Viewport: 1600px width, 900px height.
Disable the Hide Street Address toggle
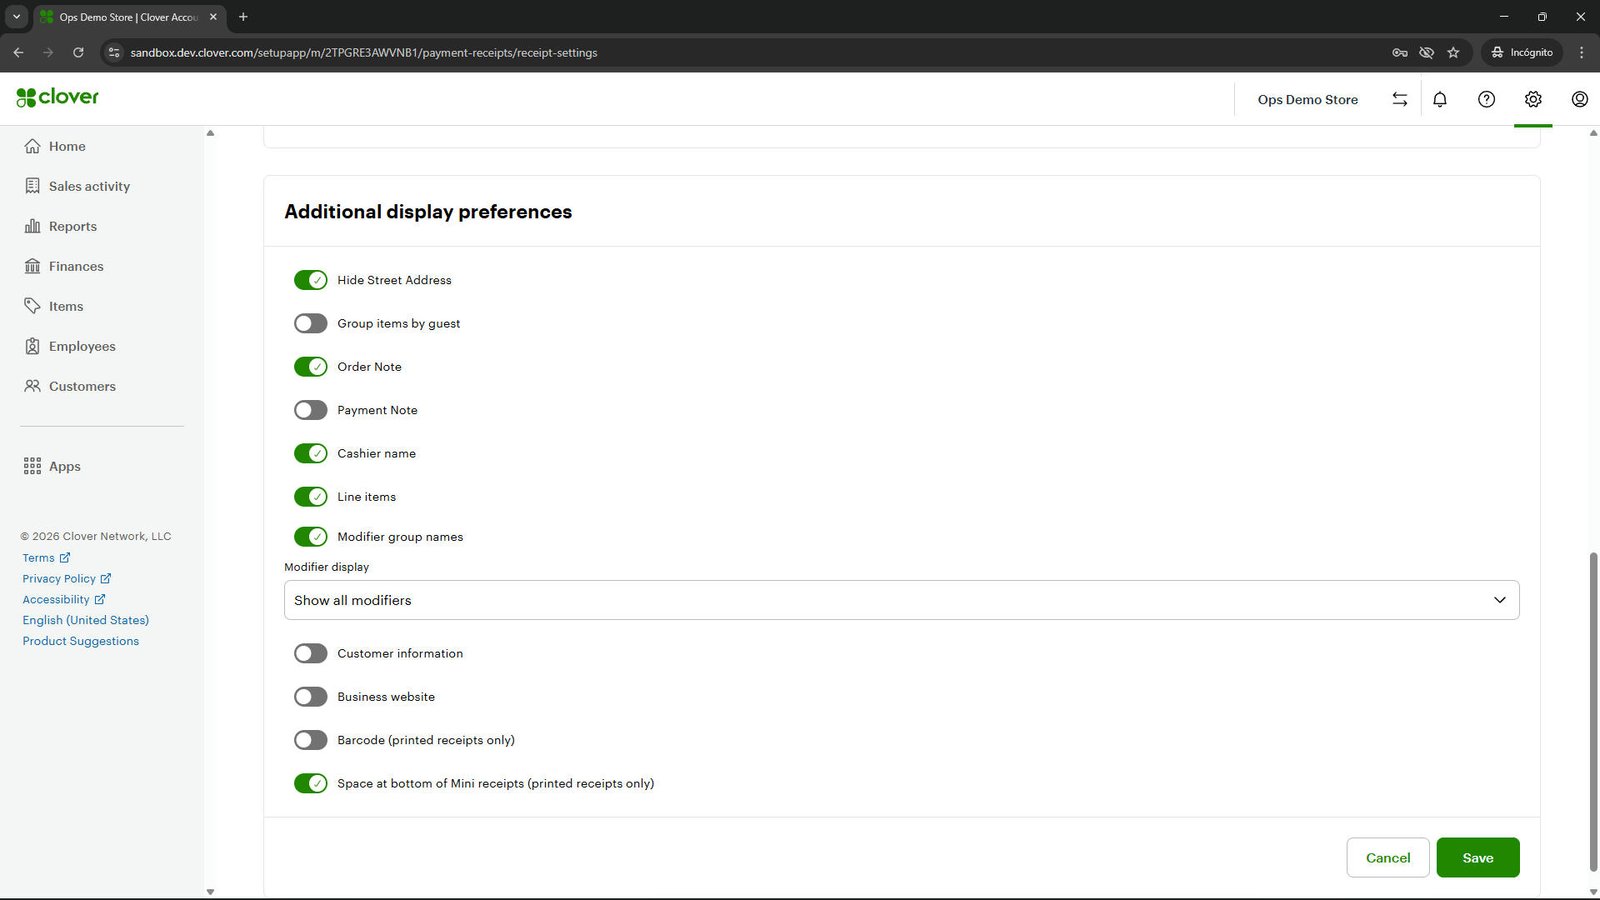310,280
